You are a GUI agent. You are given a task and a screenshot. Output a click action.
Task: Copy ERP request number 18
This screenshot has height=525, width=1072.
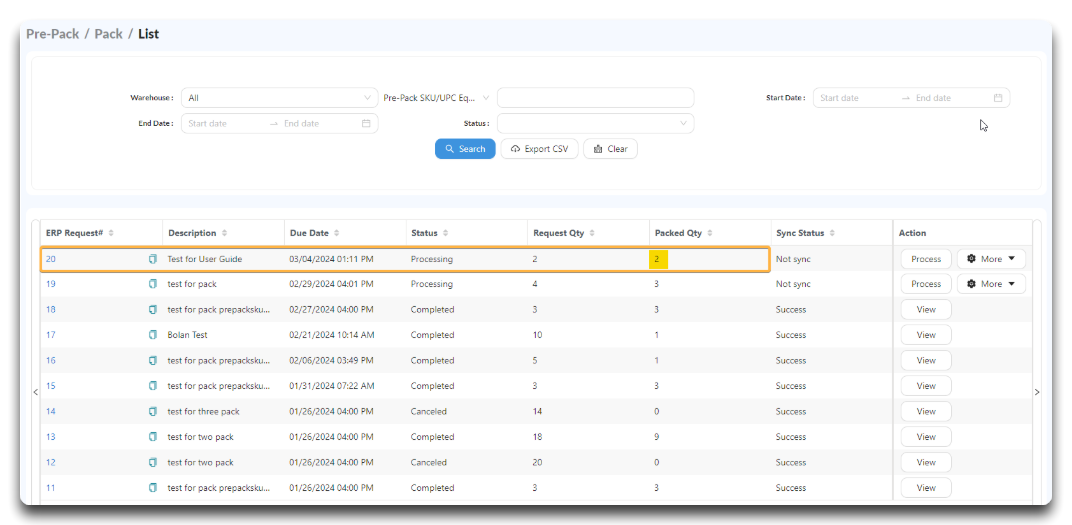coord(152,310)
